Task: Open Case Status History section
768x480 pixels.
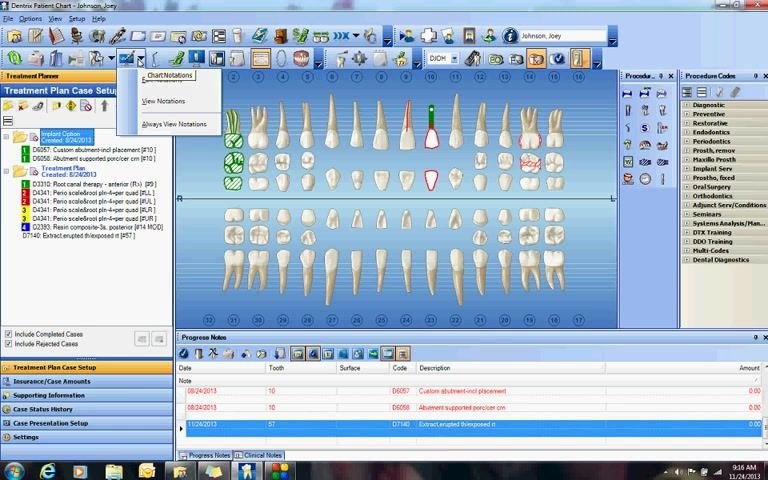Action: tap(87, 409)
